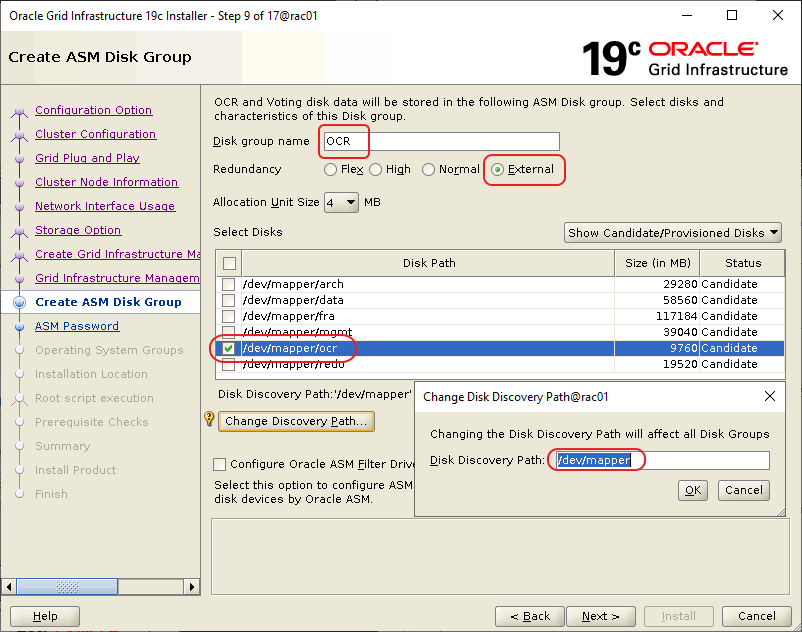Screen dimensions: 802x632
Task: Select the Flex redundancy radio button
Action: (x=330, y=169)
